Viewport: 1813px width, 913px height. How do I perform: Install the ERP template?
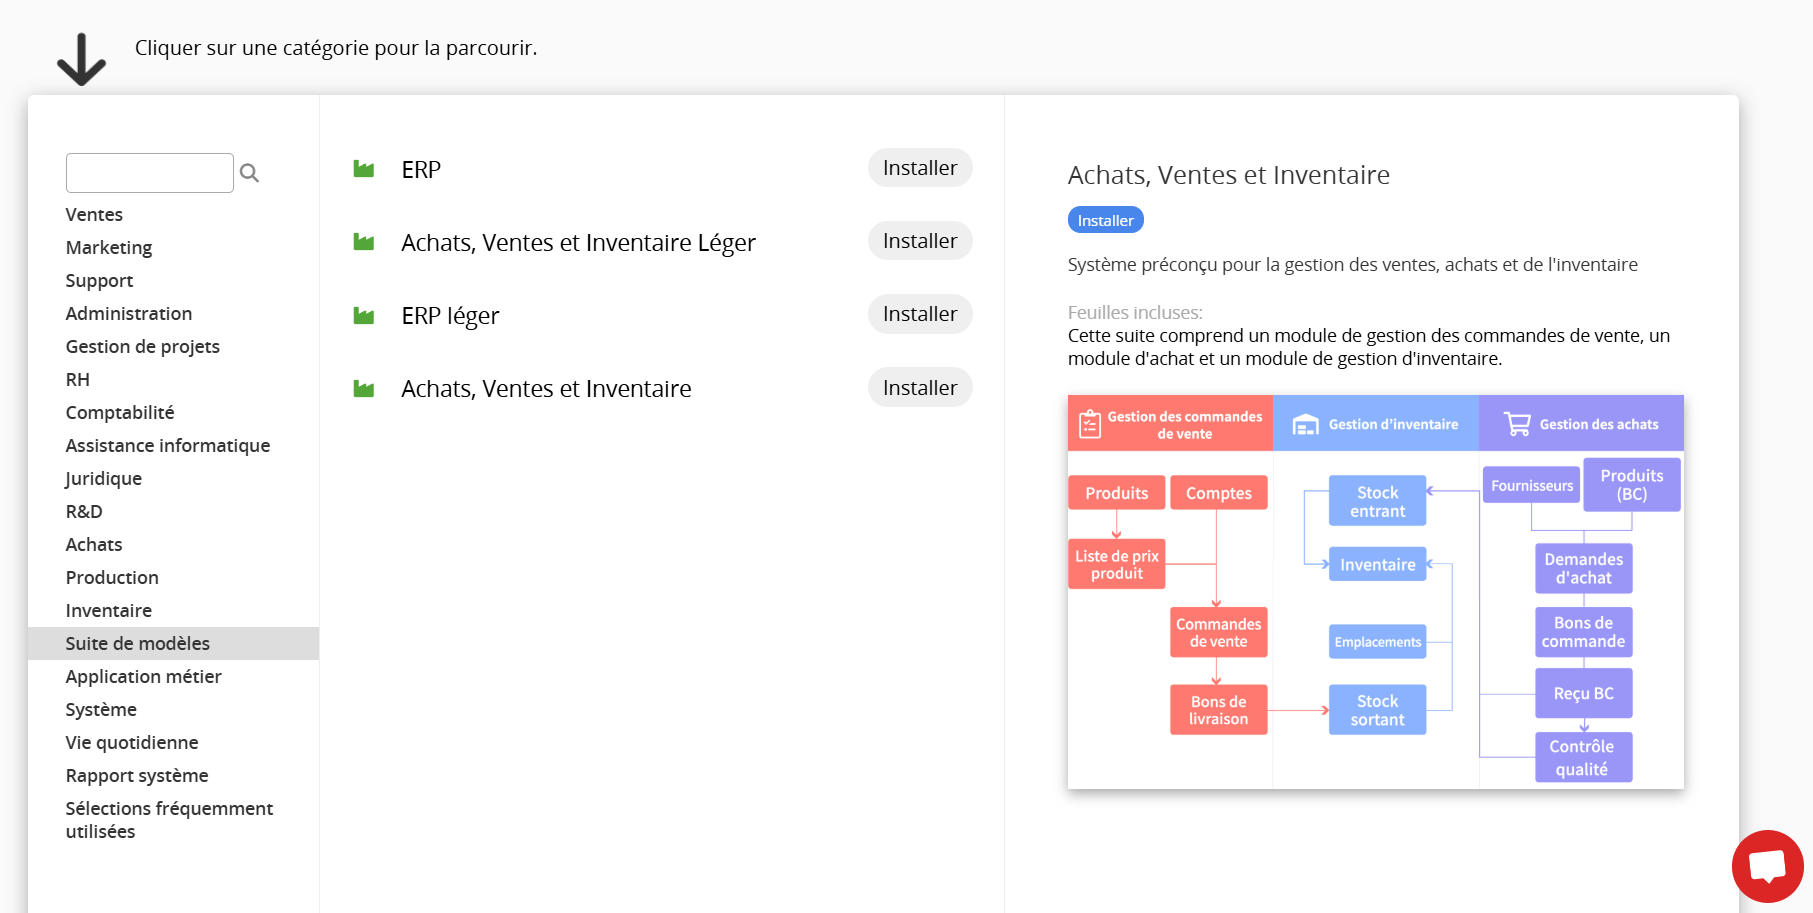(x=919, y=168)
